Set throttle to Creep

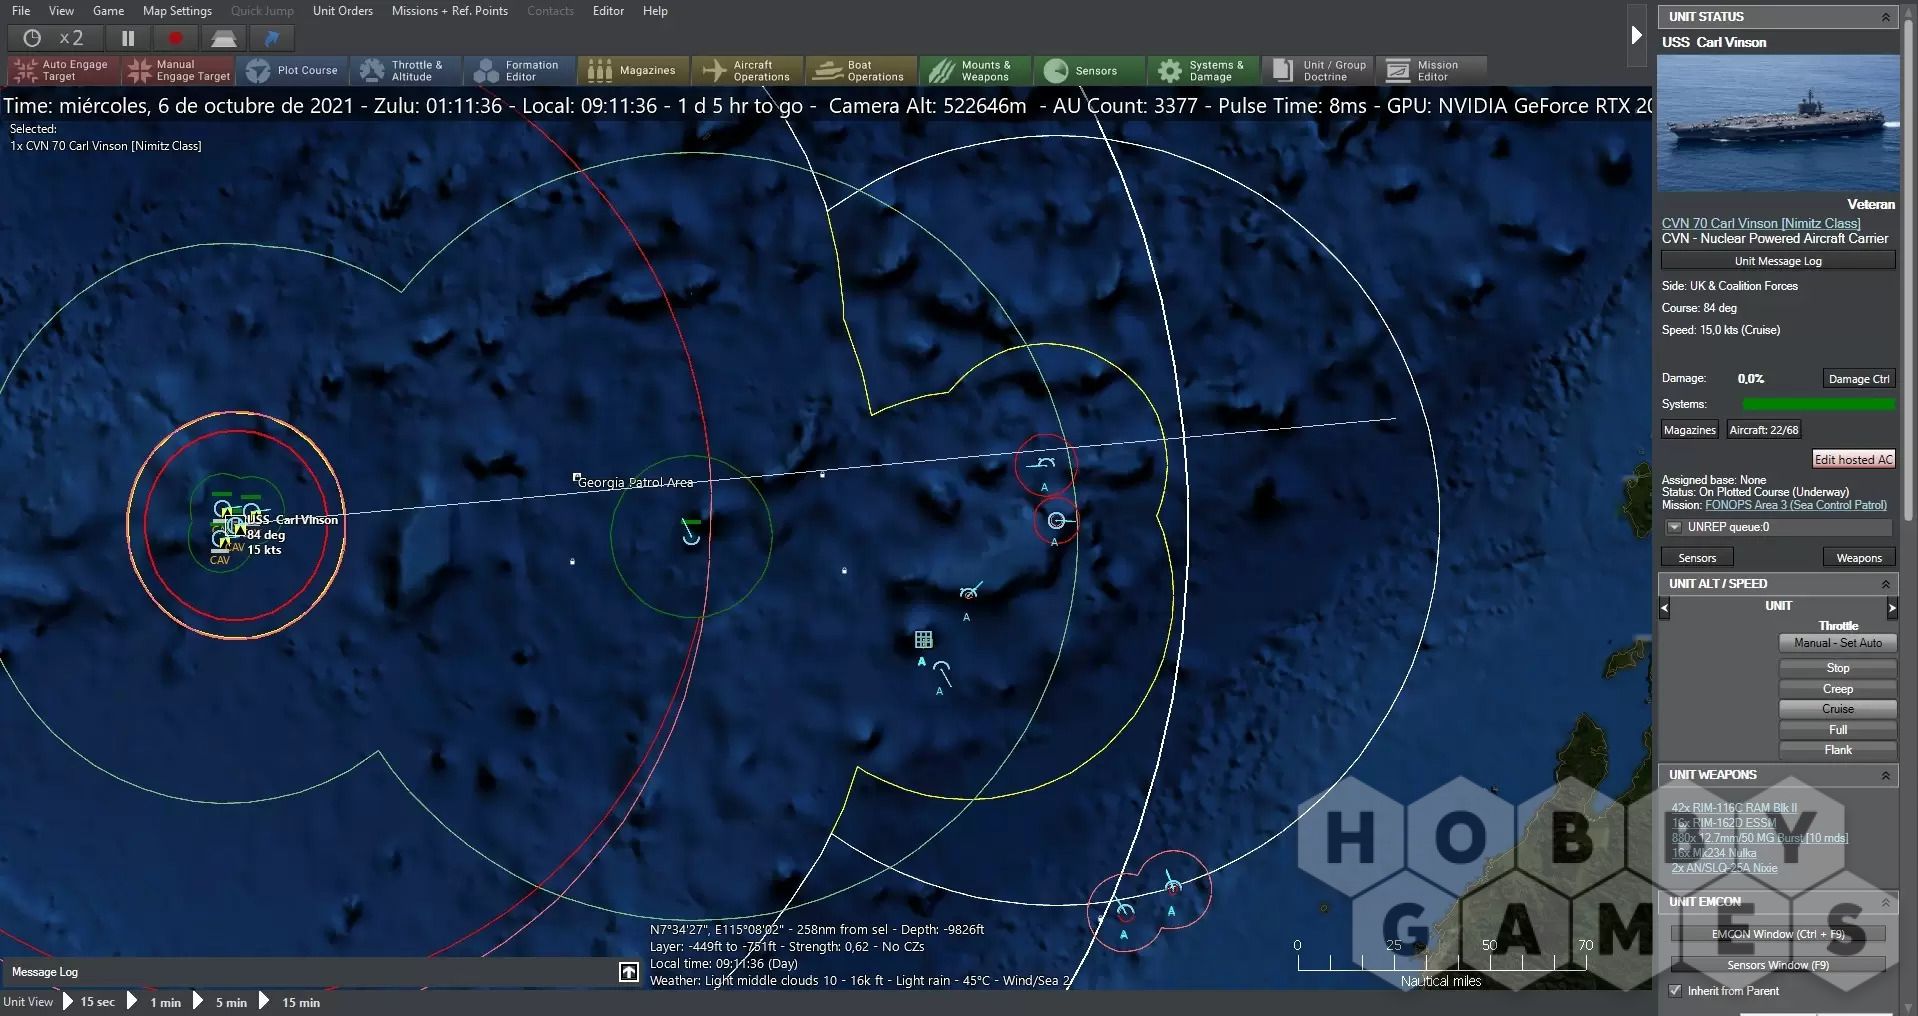tap(1837, 689)
